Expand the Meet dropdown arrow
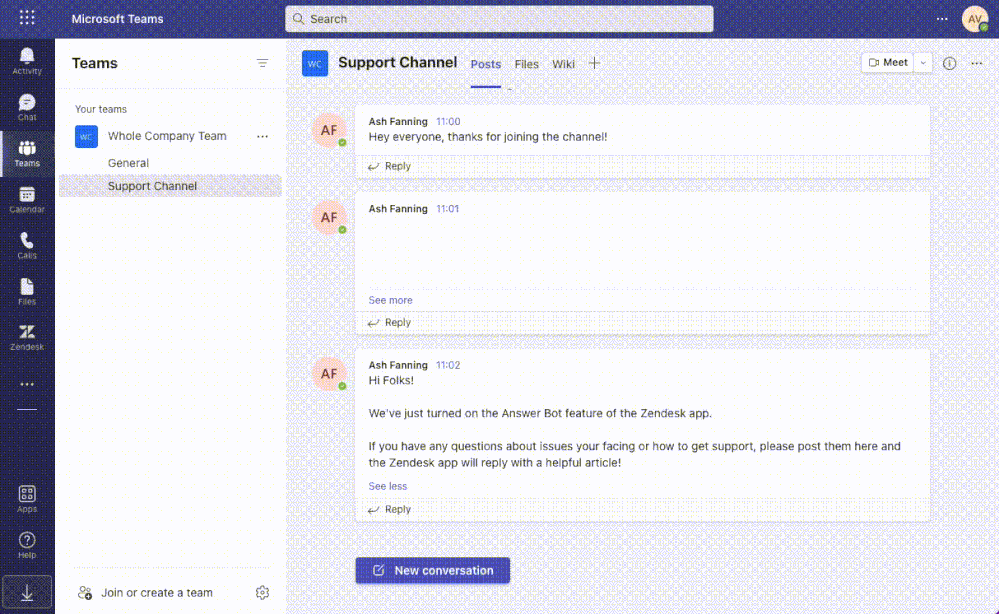This screenshot has width=999, height=614. tap(923, 62)
